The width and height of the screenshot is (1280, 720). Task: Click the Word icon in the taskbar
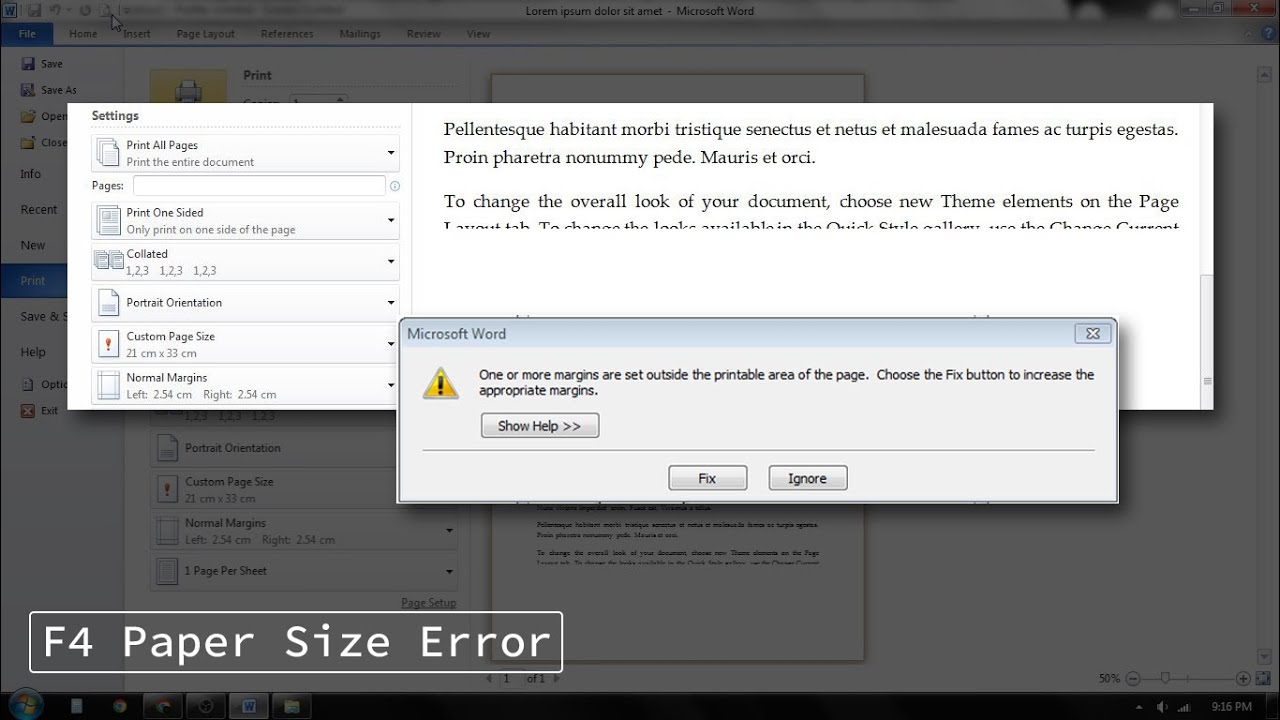click(x=249, y=706)
